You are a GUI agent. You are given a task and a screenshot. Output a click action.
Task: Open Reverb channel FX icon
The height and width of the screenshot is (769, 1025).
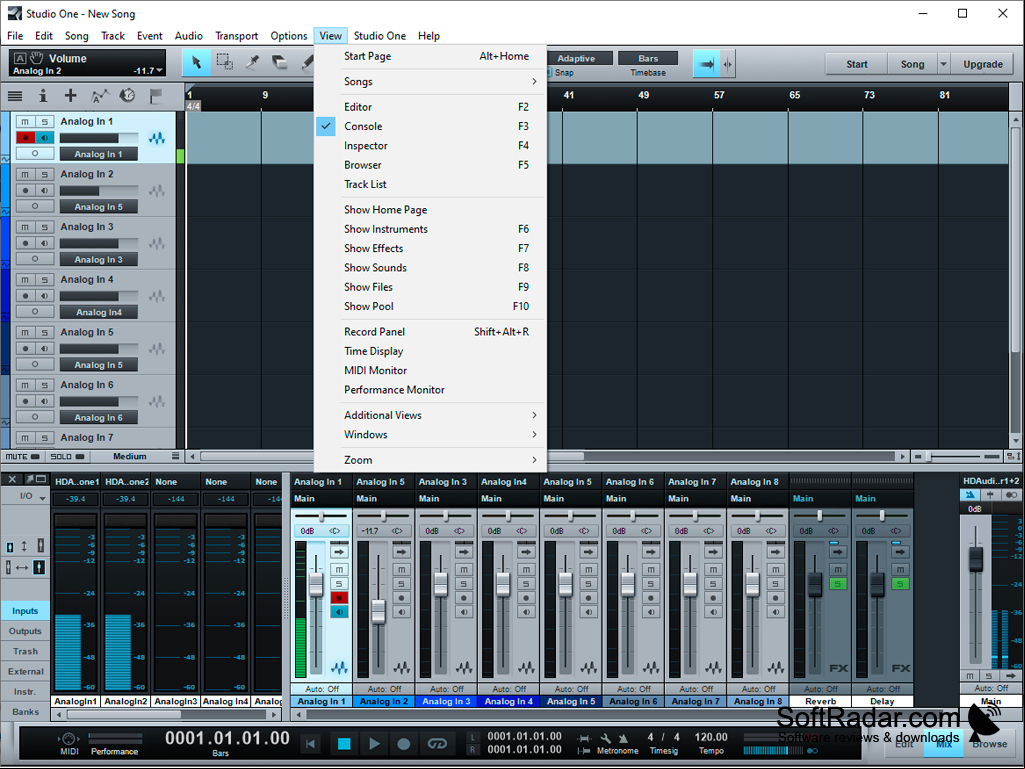[838, 668]
